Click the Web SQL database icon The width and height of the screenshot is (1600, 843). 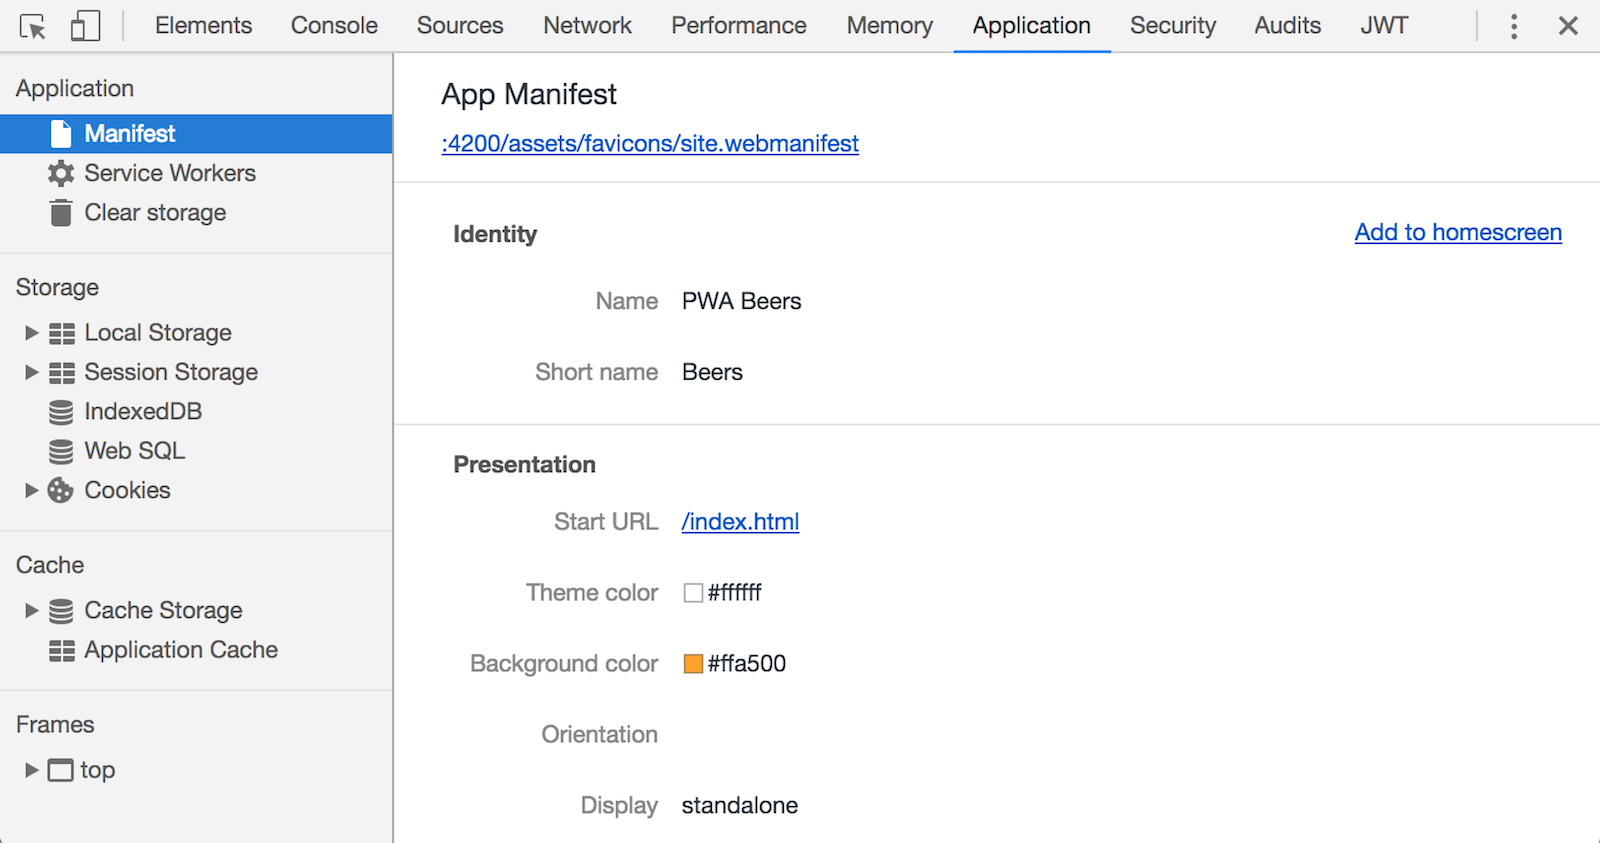pos(61,451)
